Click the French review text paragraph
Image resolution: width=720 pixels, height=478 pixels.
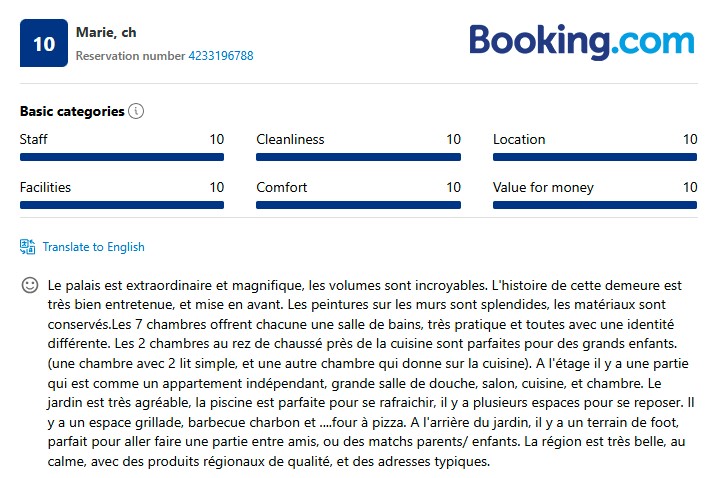(x=360, y=373)
